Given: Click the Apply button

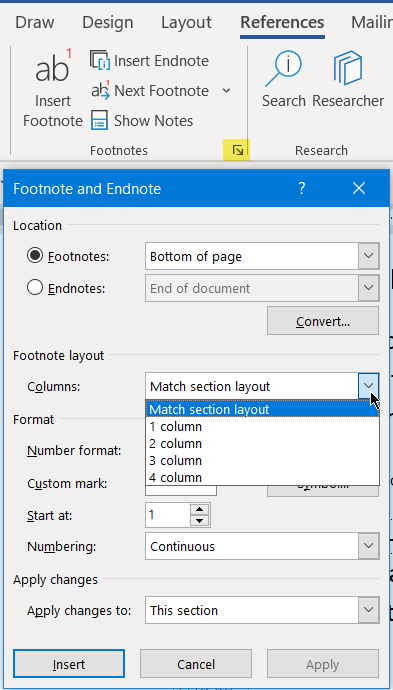Looking at the screenshot, I should [x=323, y=664].
